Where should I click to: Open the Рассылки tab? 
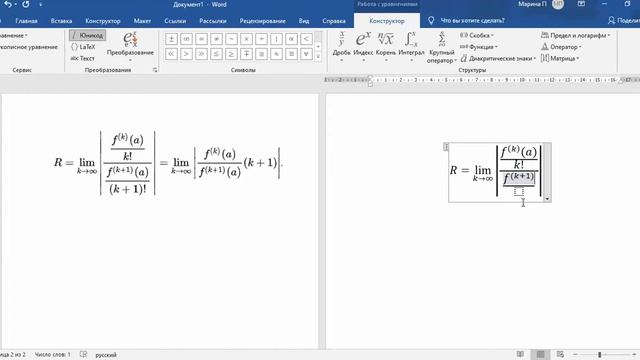[213, 21]
